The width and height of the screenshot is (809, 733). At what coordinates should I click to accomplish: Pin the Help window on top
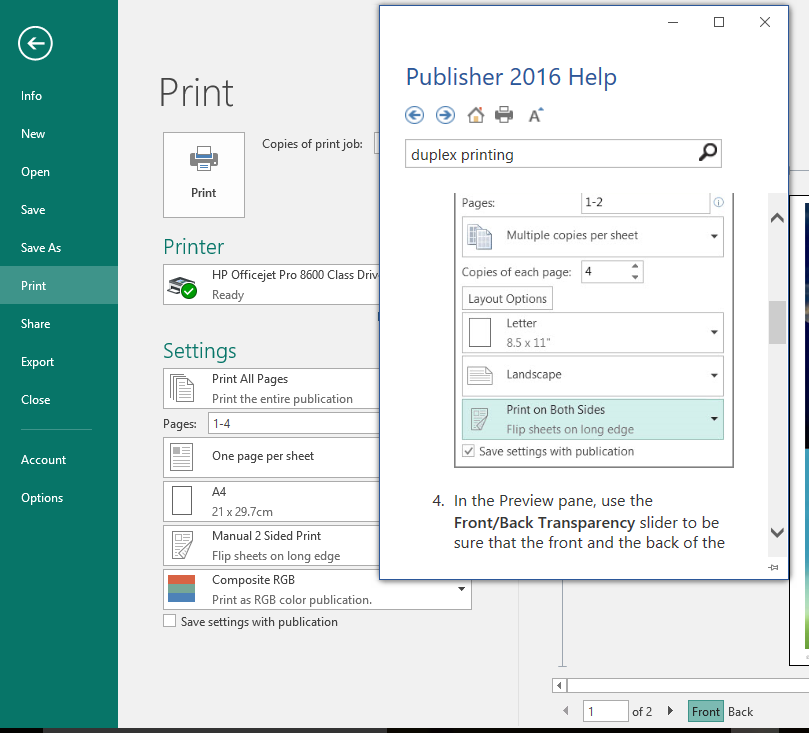(773, 567)
